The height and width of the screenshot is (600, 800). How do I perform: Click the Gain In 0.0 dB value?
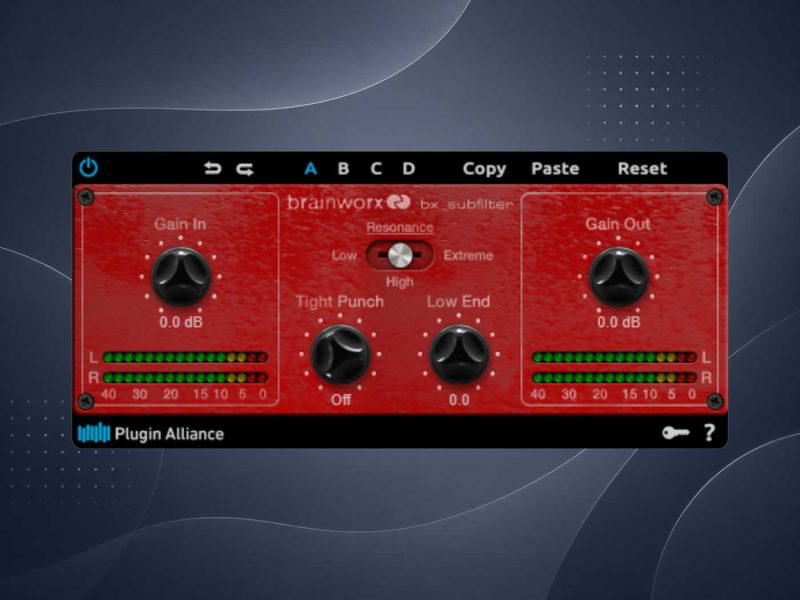181,322
